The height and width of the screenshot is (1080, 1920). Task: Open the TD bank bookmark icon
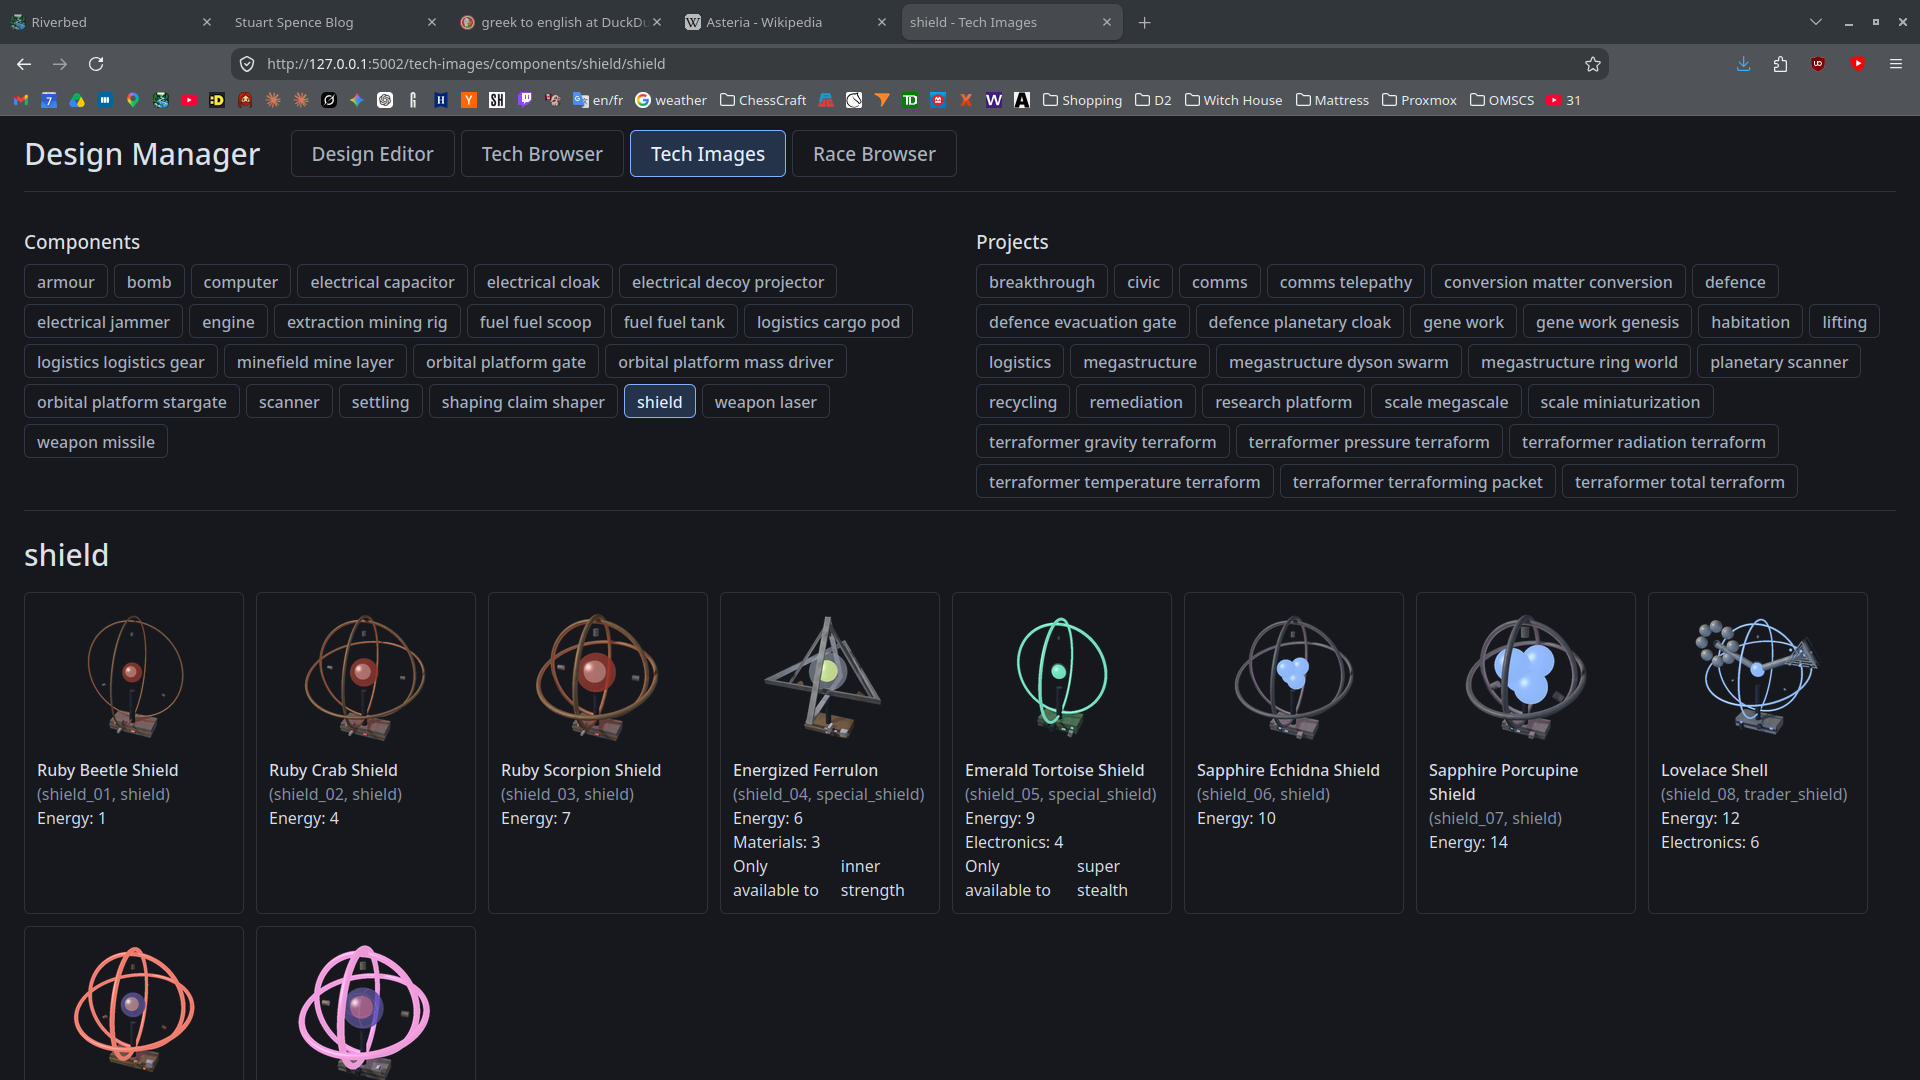[910, 100]
